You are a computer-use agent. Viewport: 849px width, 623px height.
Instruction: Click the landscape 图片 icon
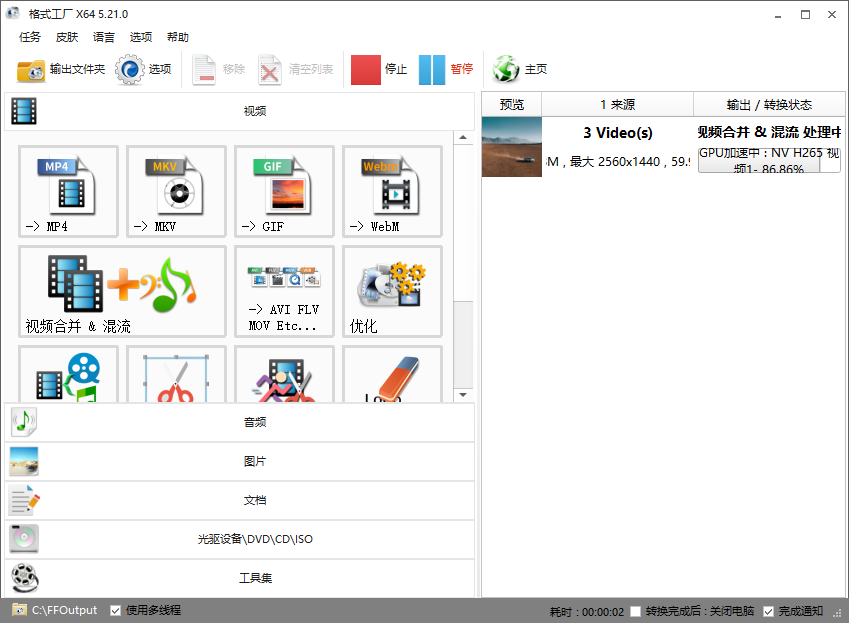(24, 461)
